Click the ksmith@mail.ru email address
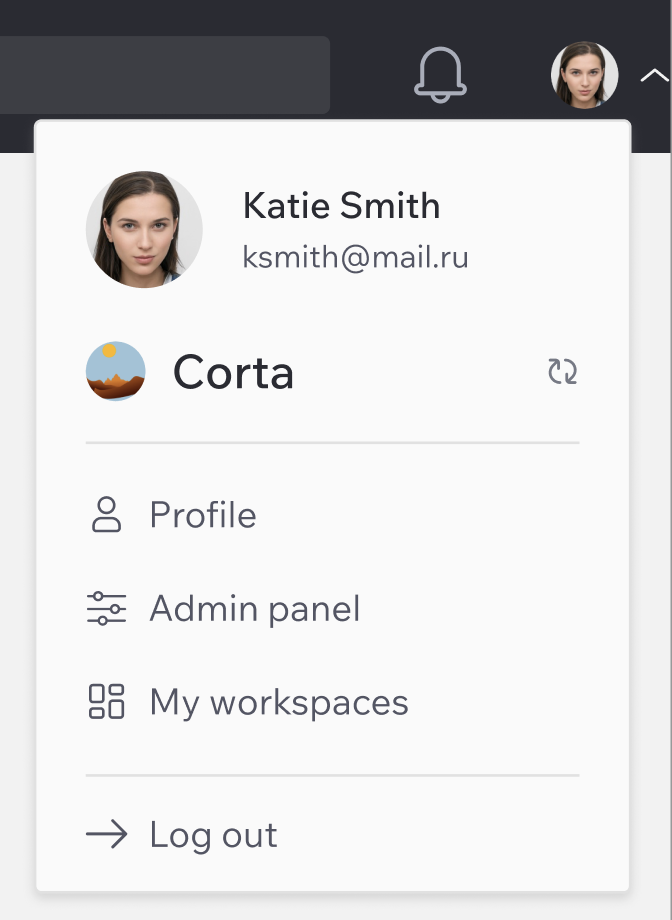The image size is (672, 920). point(356,258)
